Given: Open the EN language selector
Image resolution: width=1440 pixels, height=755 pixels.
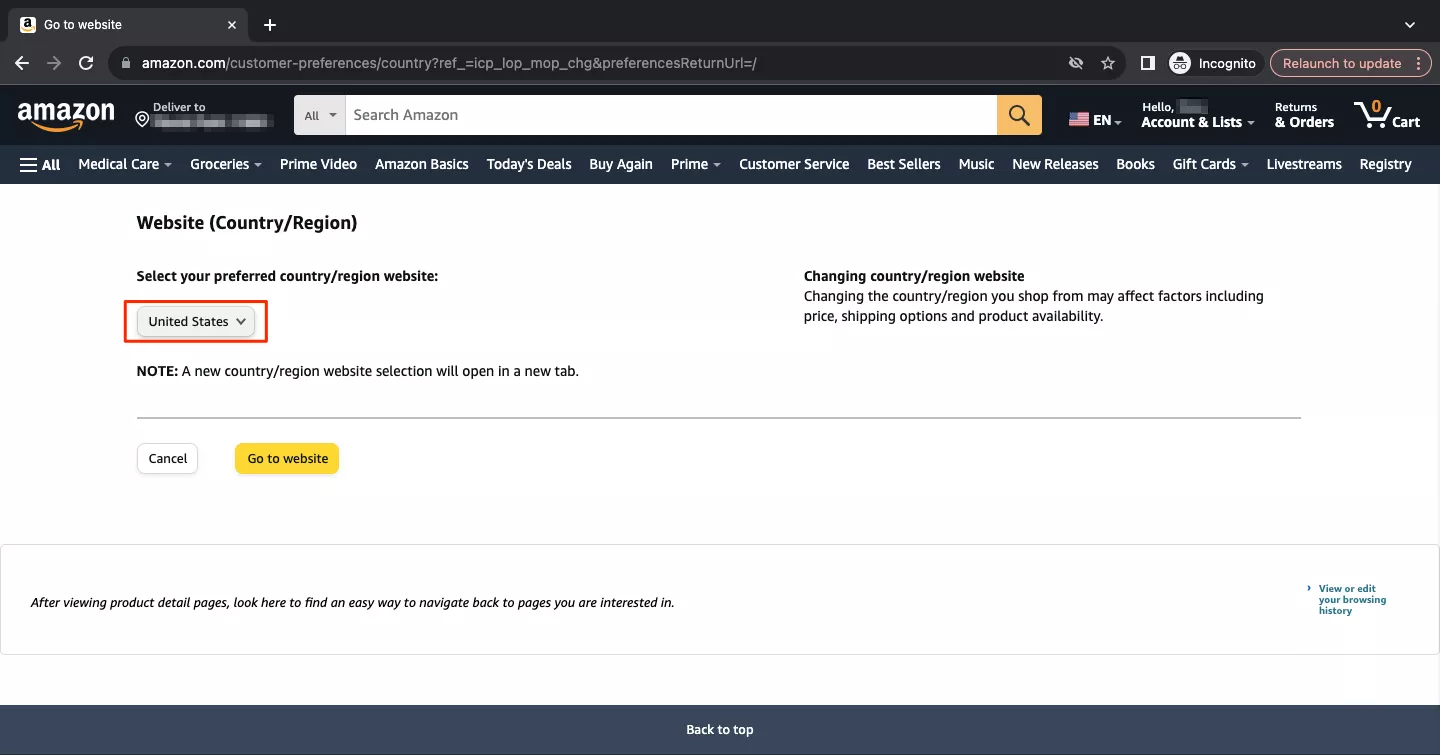Looking at the screenshot, I should [1095, 120].
